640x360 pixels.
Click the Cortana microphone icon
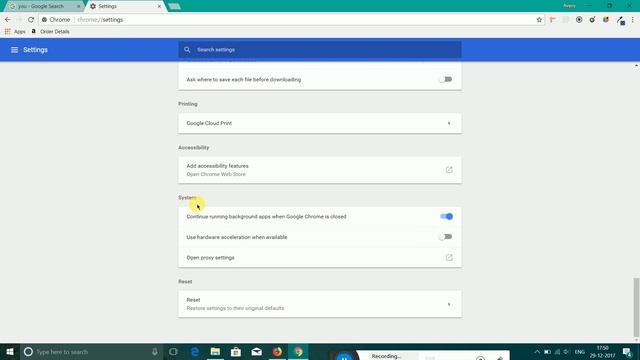155,352
